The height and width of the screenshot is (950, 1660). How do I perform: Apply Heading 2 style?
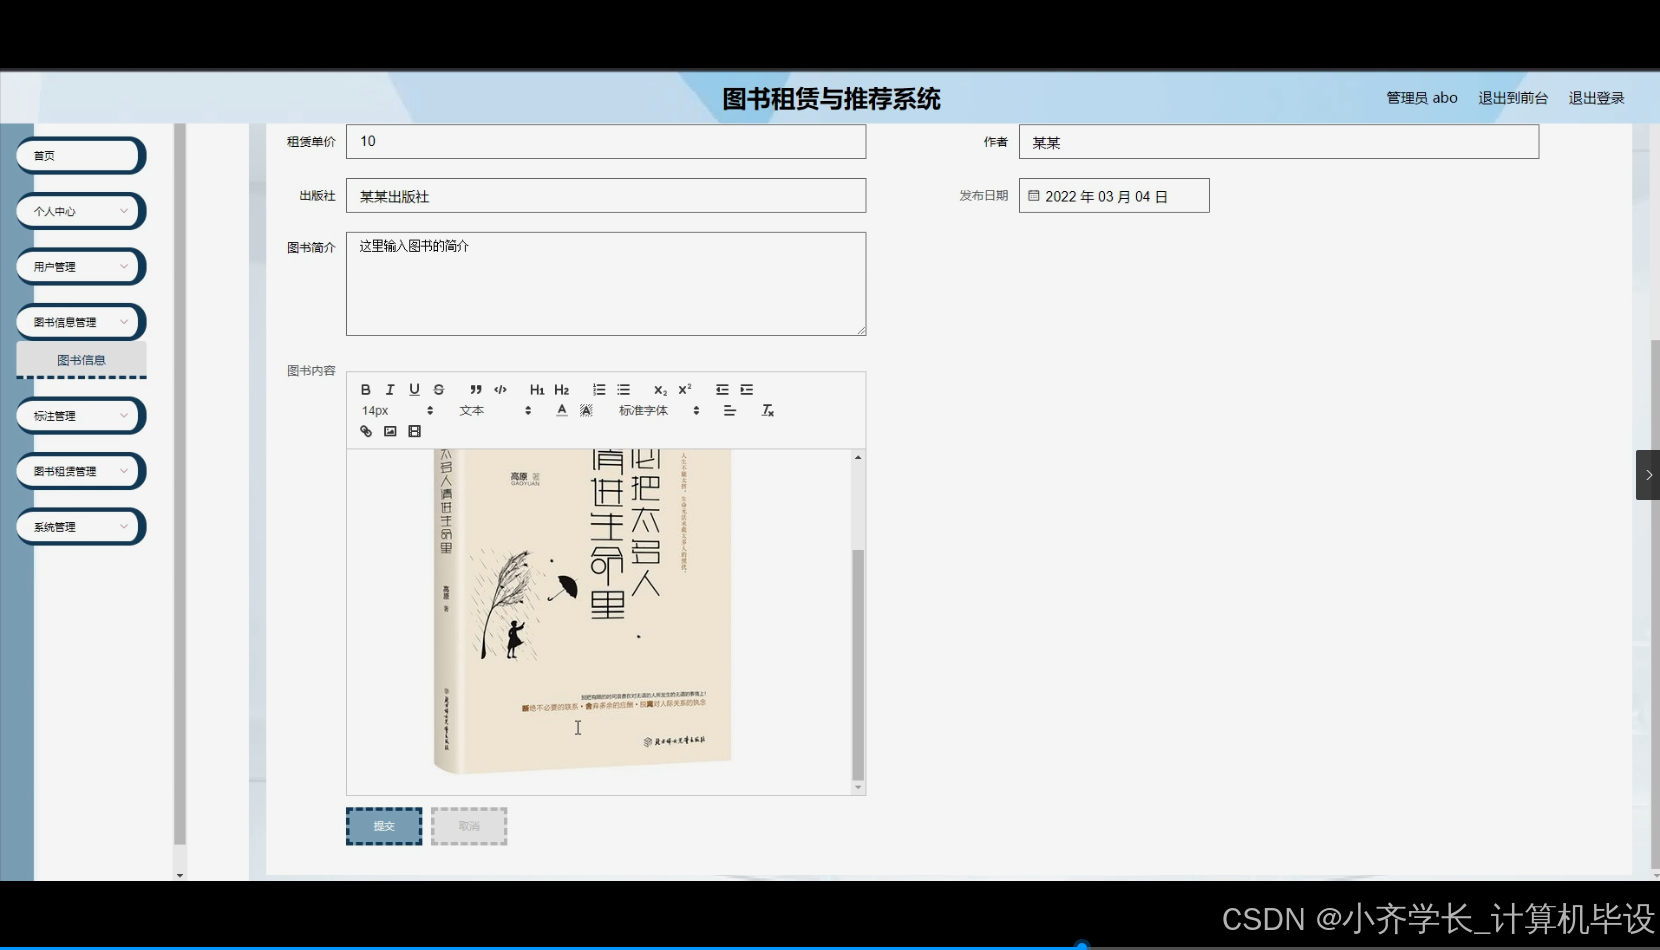pos(562,390)
